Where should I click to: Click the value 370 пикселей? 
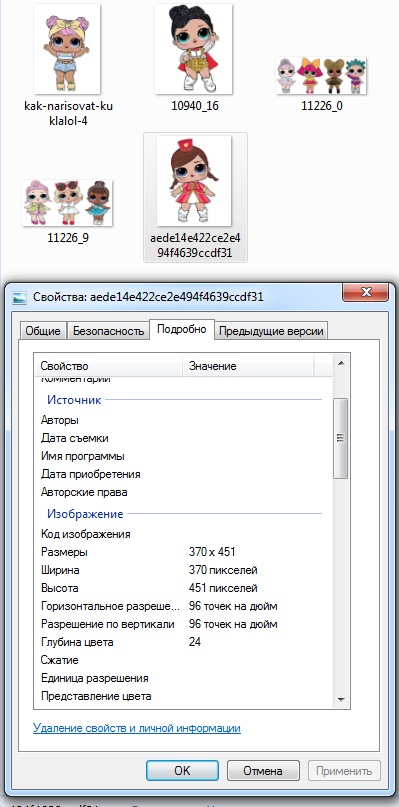point(223,570)
